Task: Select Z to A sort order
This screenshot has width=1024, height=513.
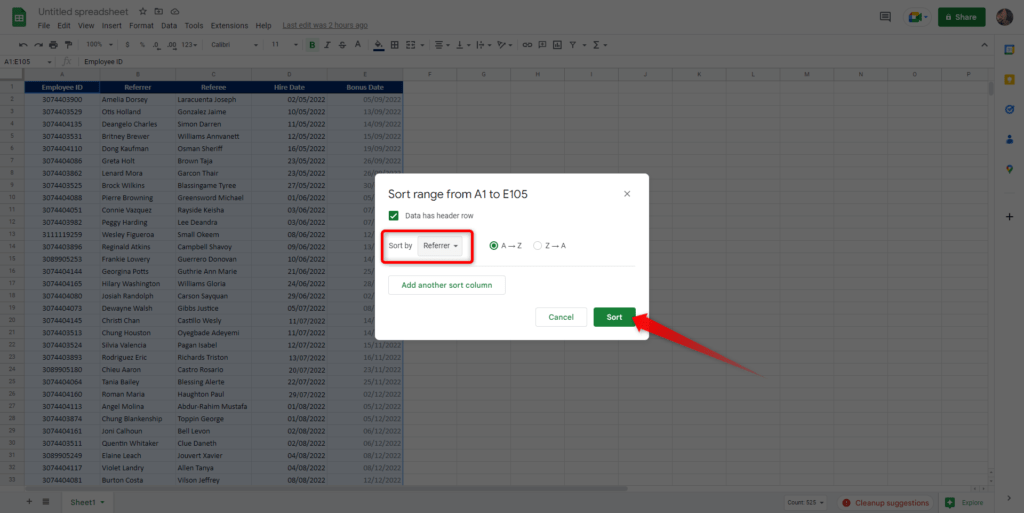Action: point(537,245)
